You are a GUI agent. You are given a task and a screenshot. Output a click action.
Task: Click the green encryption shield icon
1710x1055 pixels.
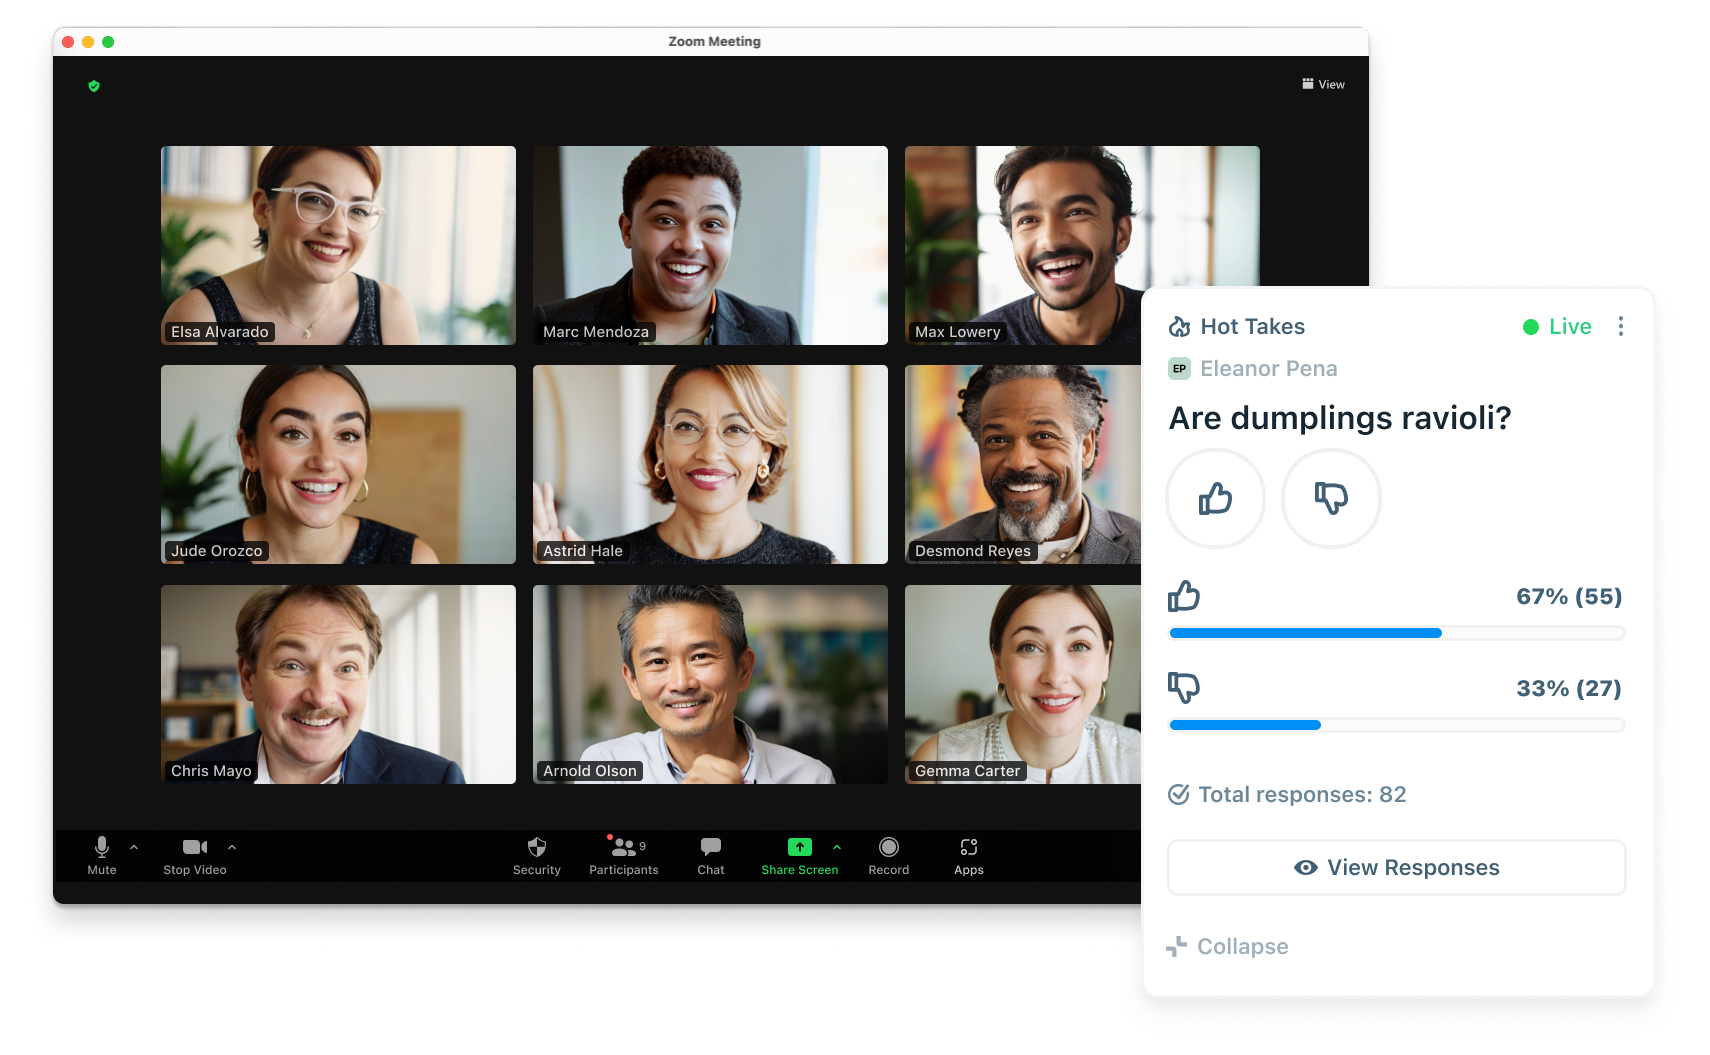(x=94, y=86)
